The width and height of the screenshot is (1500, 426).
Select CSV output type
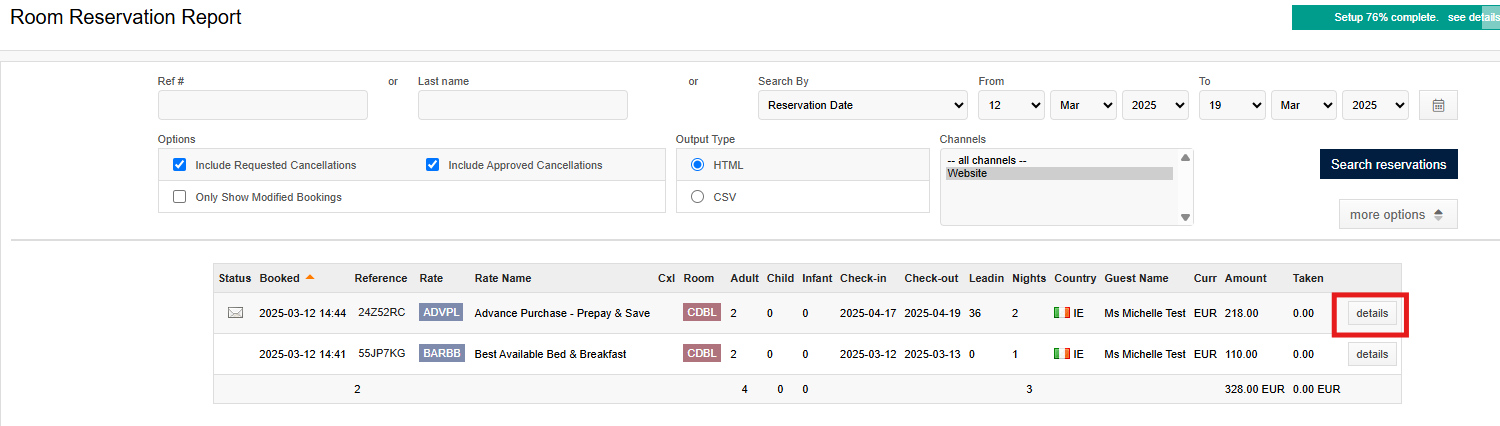[697, 197]
